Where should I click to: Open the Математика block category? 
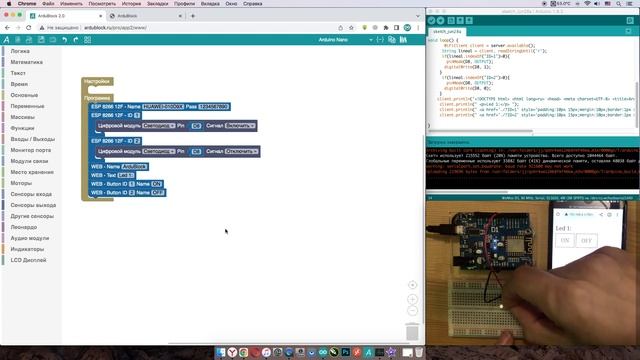click(27, 62)
